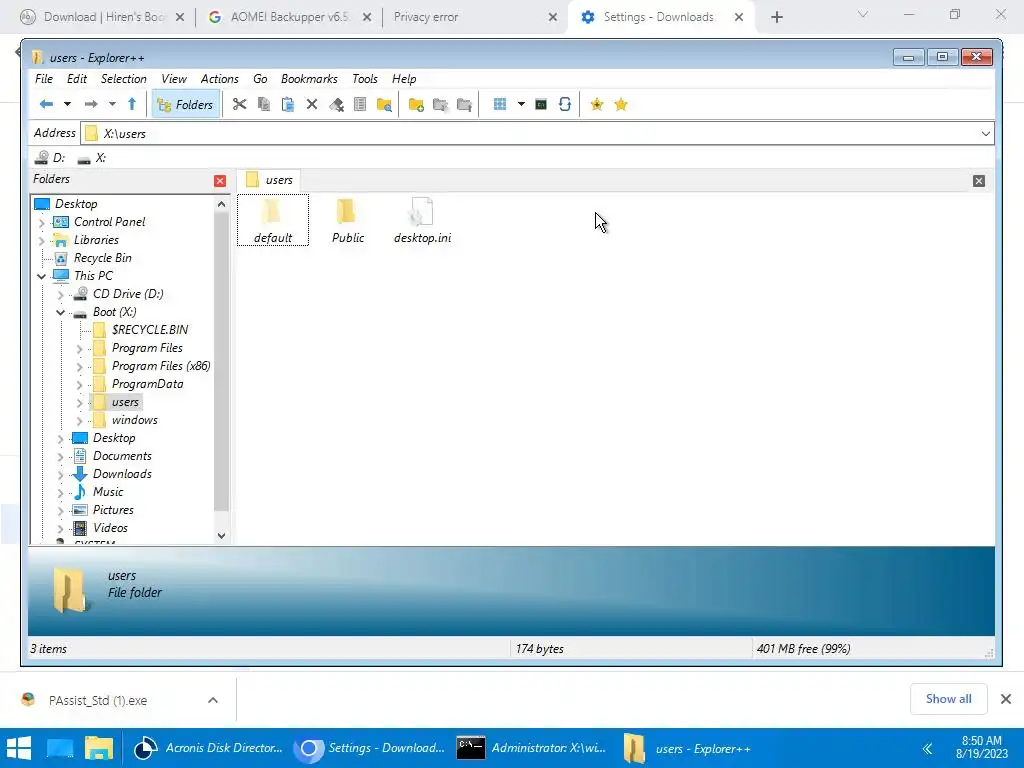1024x768 pixels.
Task: Click the Delete X icon in toolbar
Action: tap(312, 104)
